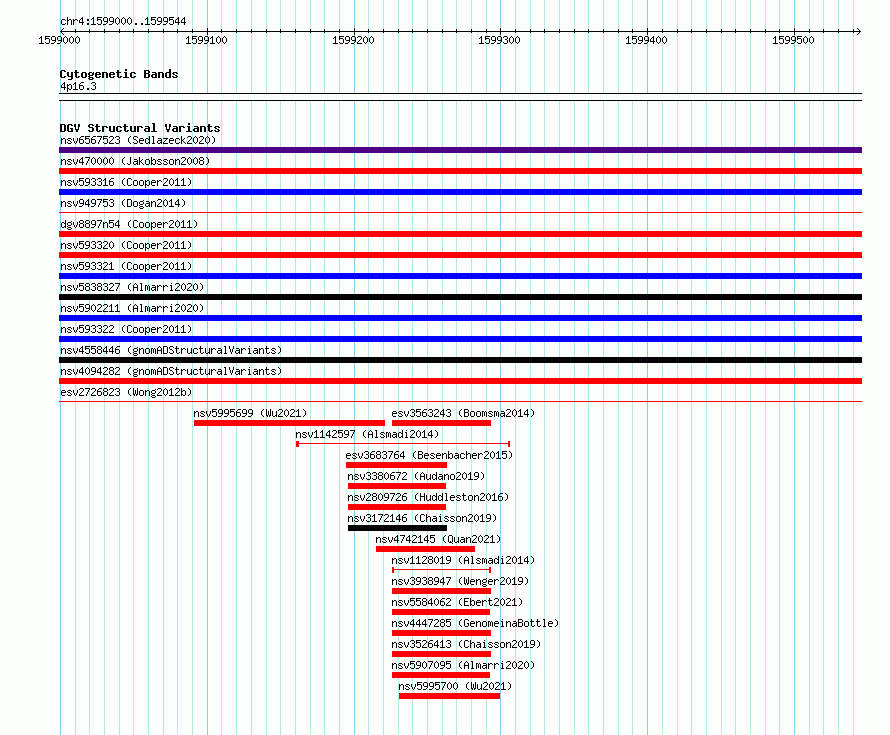Click the red nsv3380672 variant bar
The height and width of the screenshot is (735, 890).
(397, 486)
